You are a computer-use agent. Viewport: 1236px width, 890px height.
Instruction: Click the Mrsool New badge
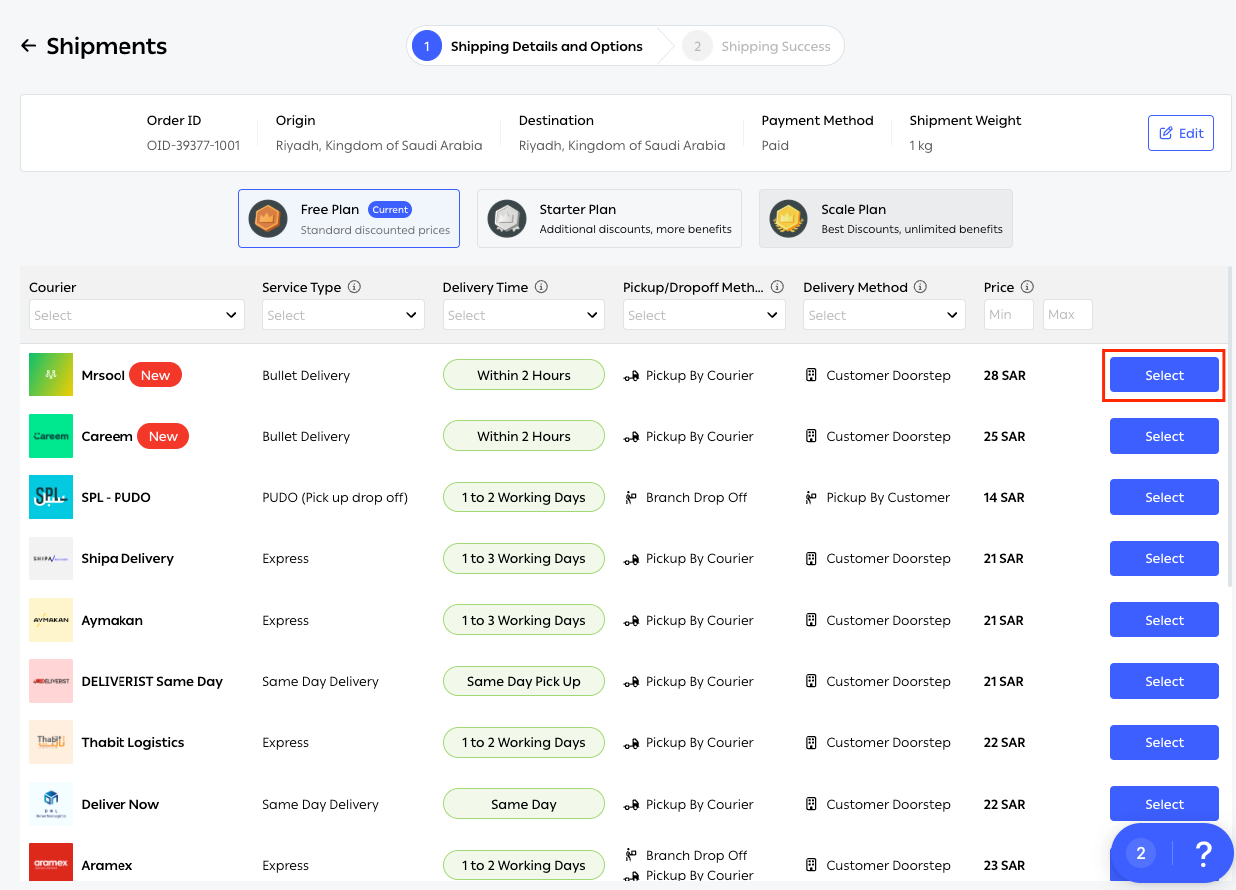pyautogui.click(x=155, y=375)
